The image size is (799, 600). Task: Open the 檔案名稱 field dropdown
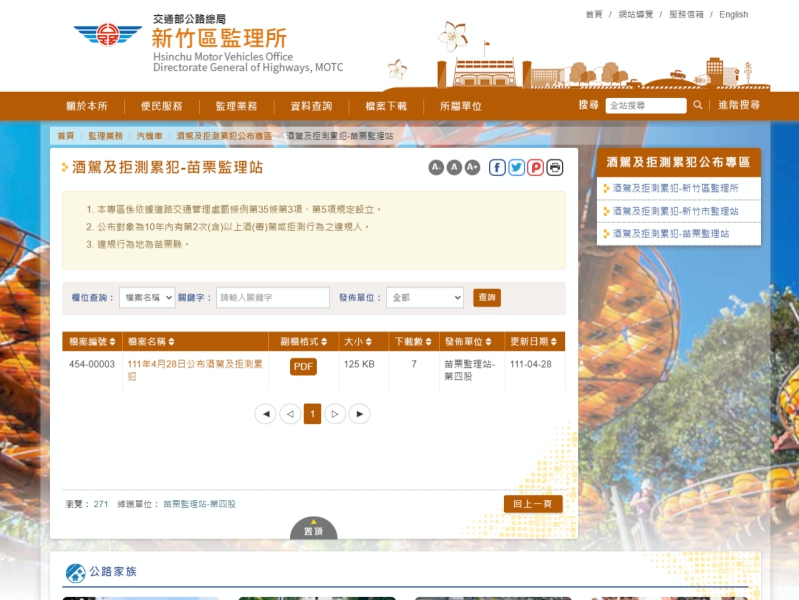pos(147,298)
